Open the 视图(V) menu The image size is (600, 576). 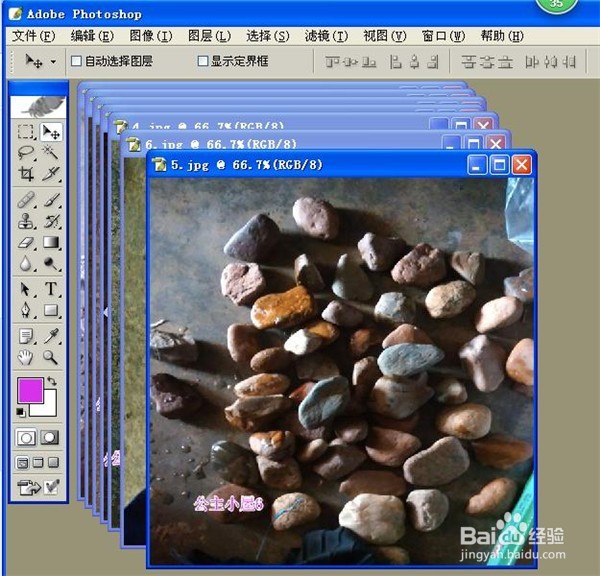coord(385,36)
